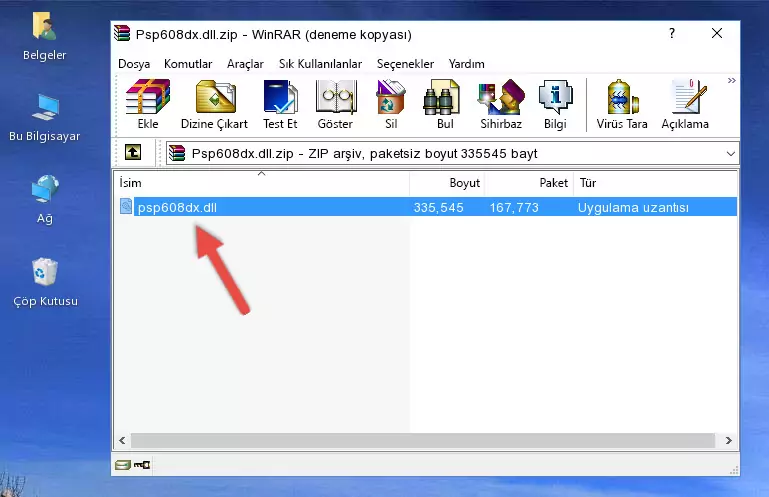Sort by İsim column header
This screenshot has height=497, width=769.
(262, 183)
